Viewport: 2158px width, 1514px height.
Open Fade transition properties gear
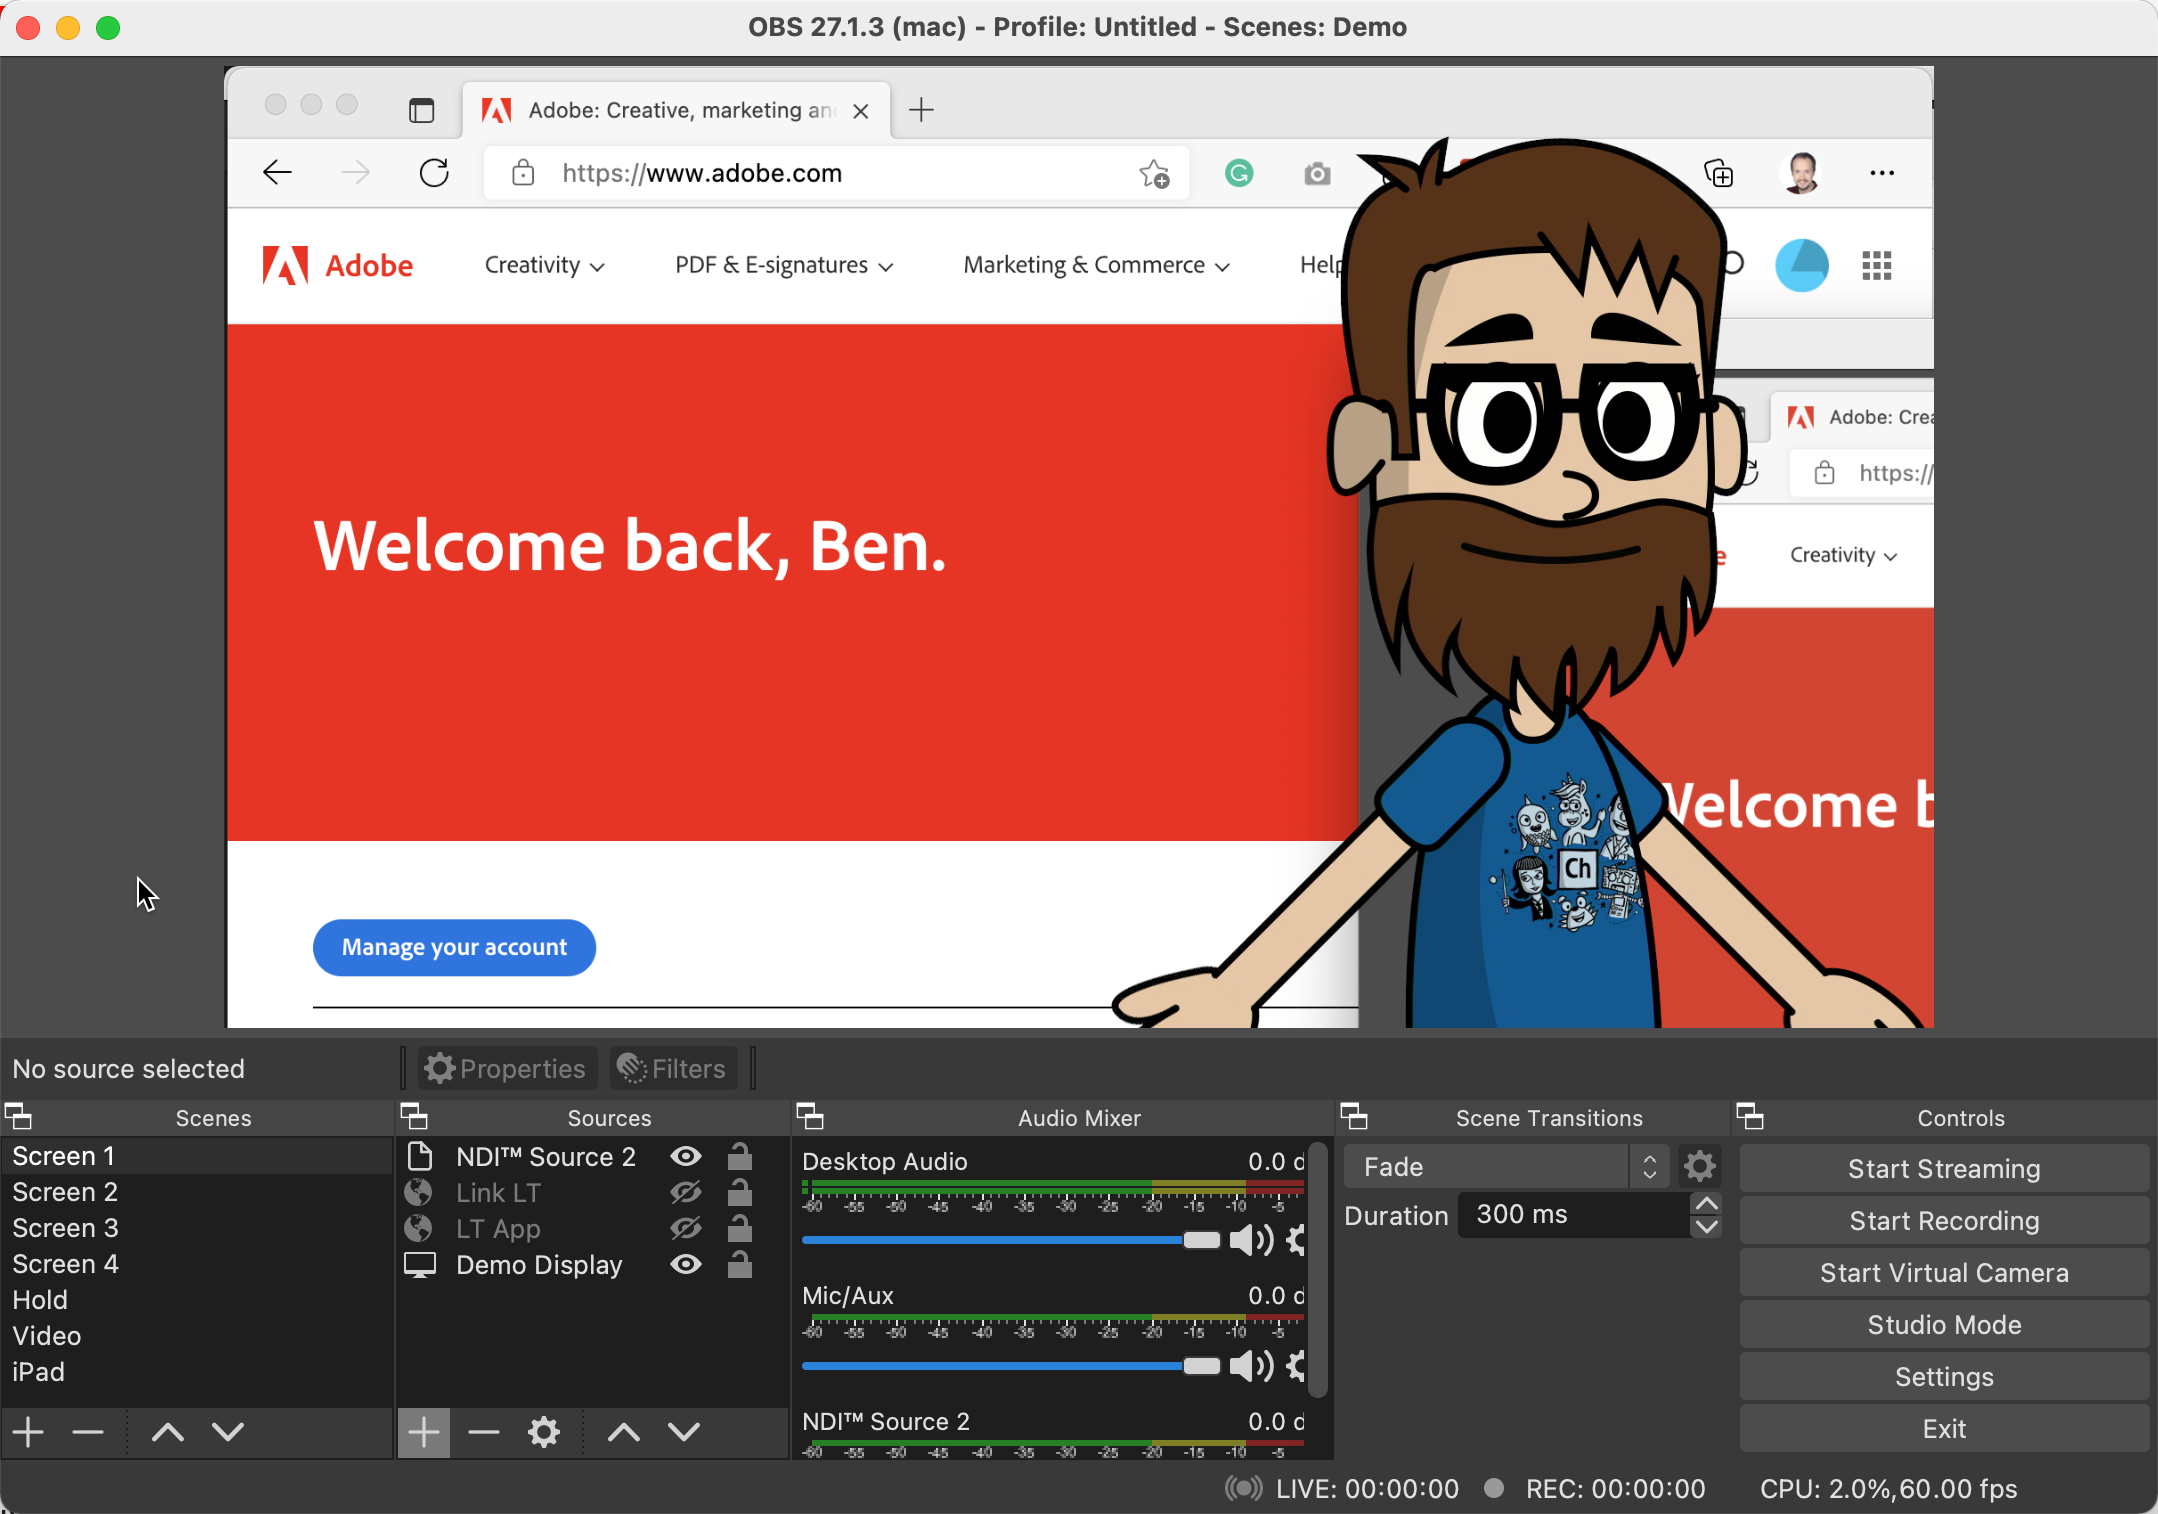[1699, 1166]
